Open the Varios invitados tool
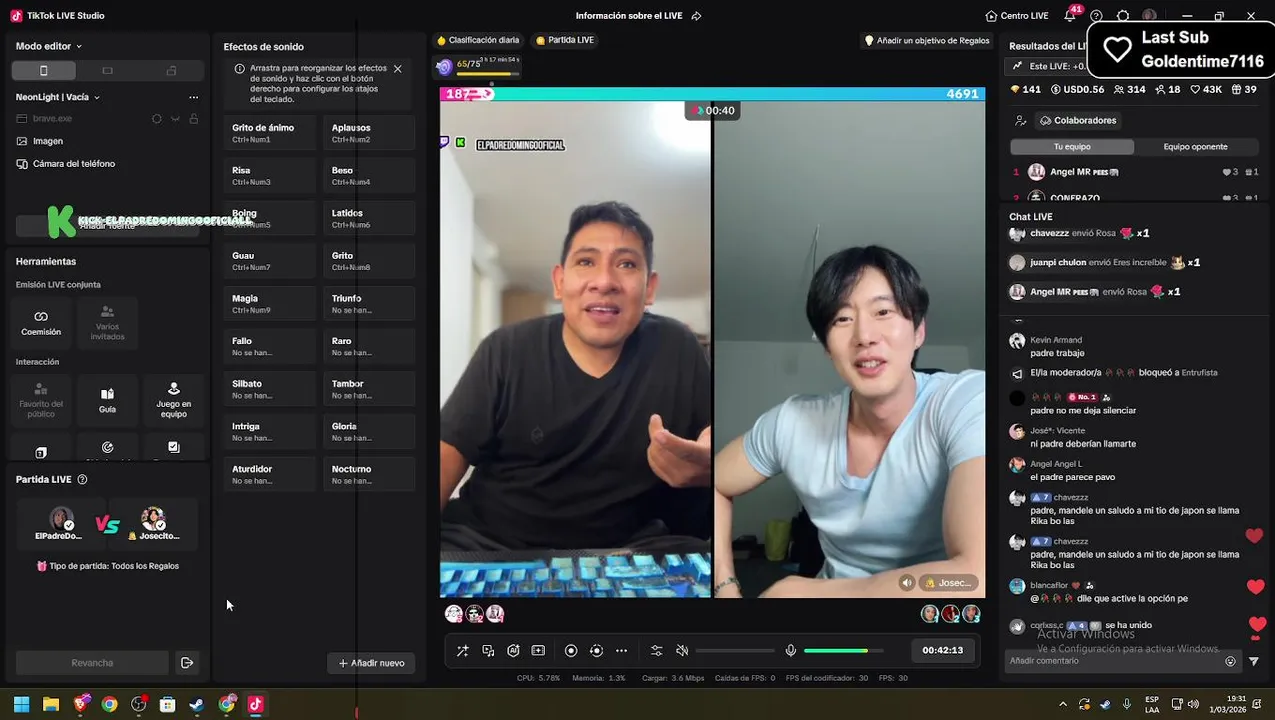This screenshot has width=1275, height=720. (x=107, y=322)
